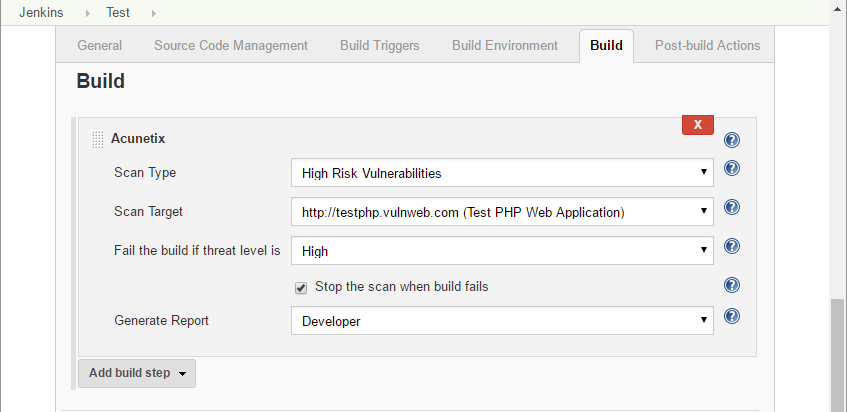Click the Fail the build if threat level is label
This screenshot has width=847, height=412.
197,251
